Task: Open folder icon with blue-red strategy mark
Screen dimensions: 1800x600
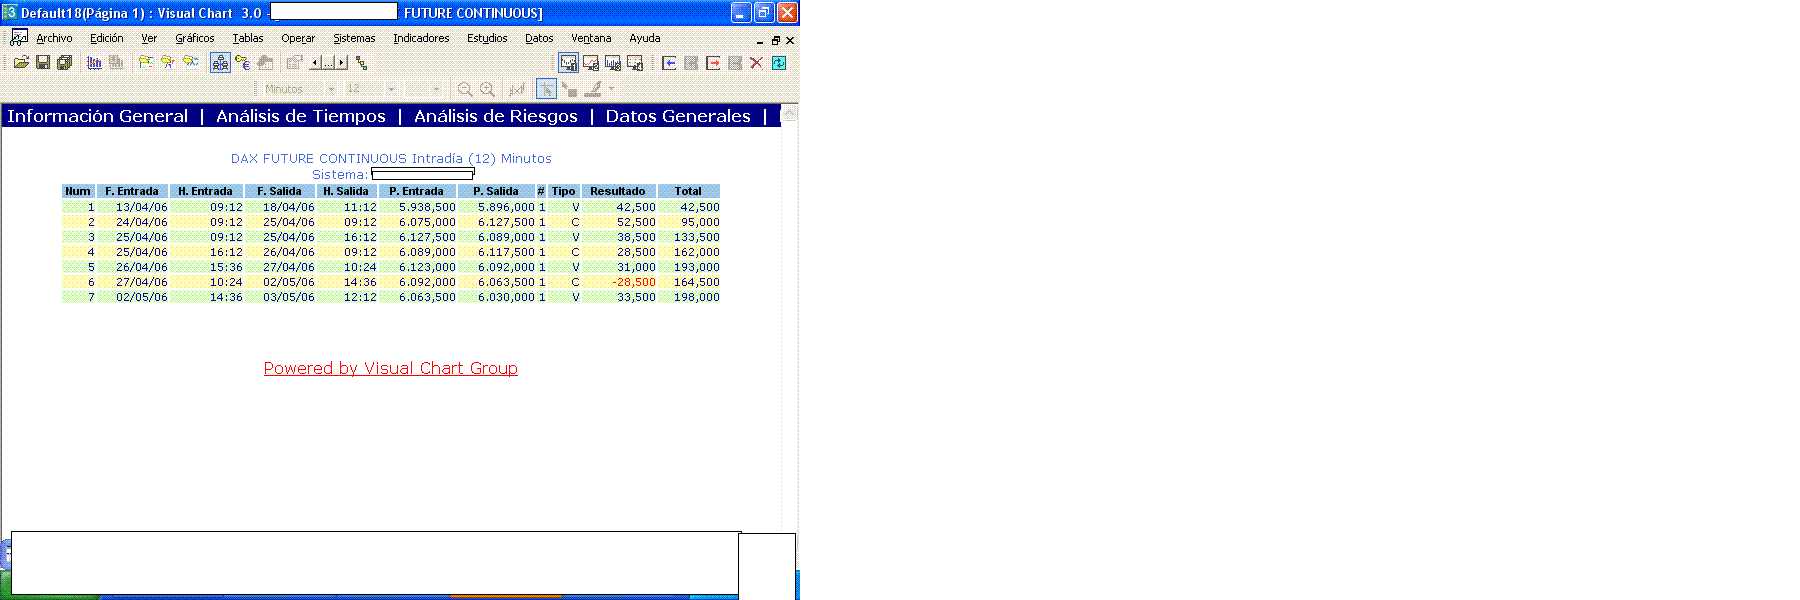Action: tap(168, 63)
